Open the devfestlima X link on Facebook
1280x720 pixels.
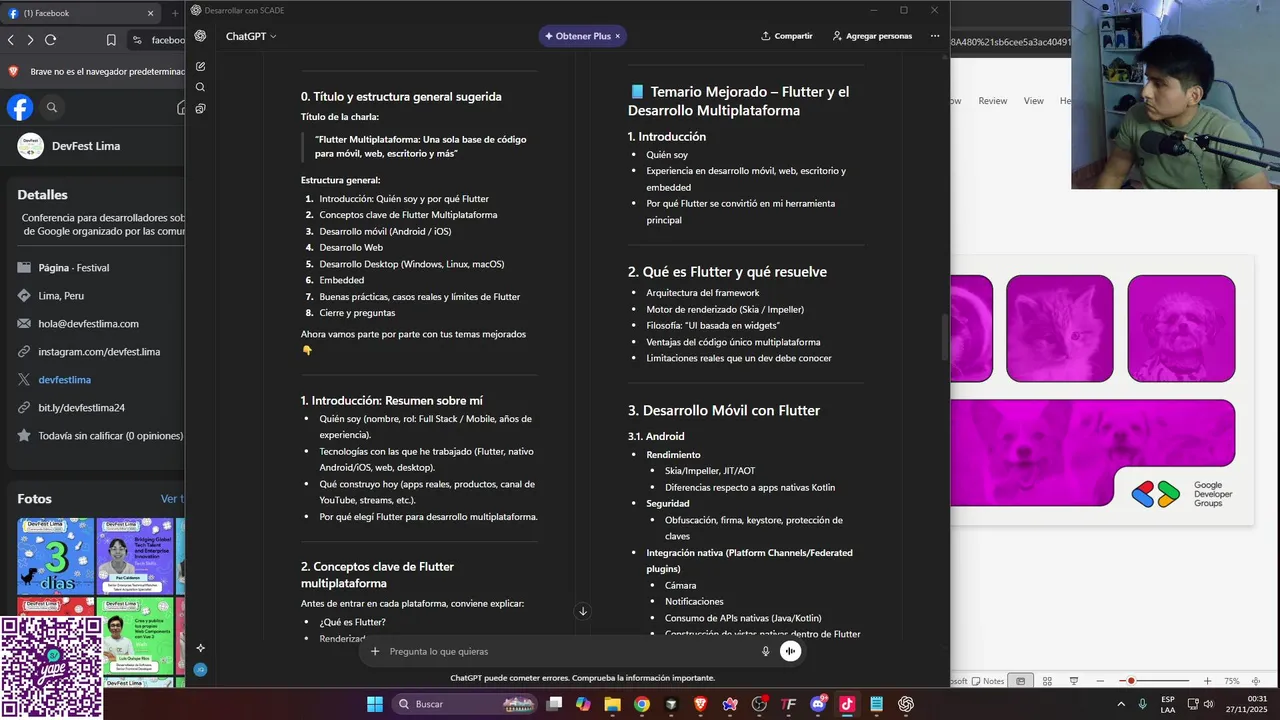click(64, 380)
